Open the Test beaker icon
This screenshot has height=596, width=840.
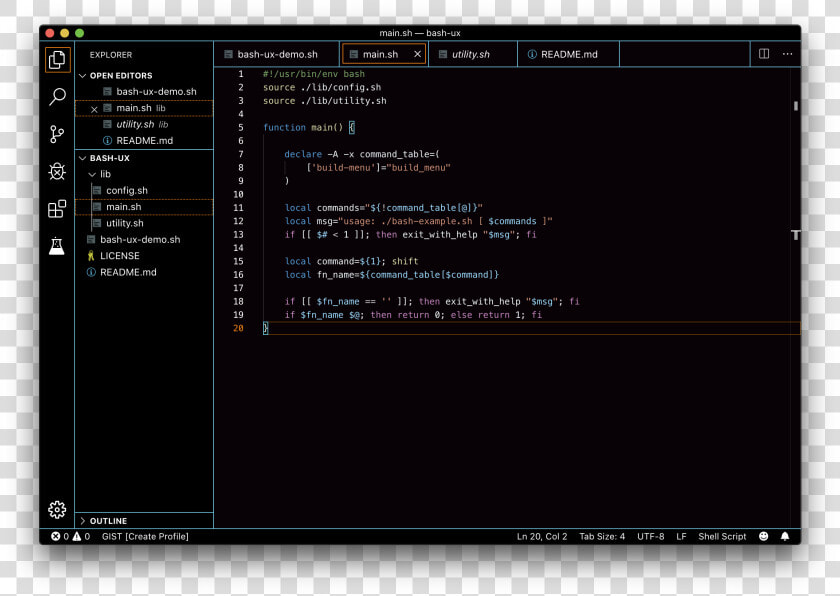tap(57, 246)
